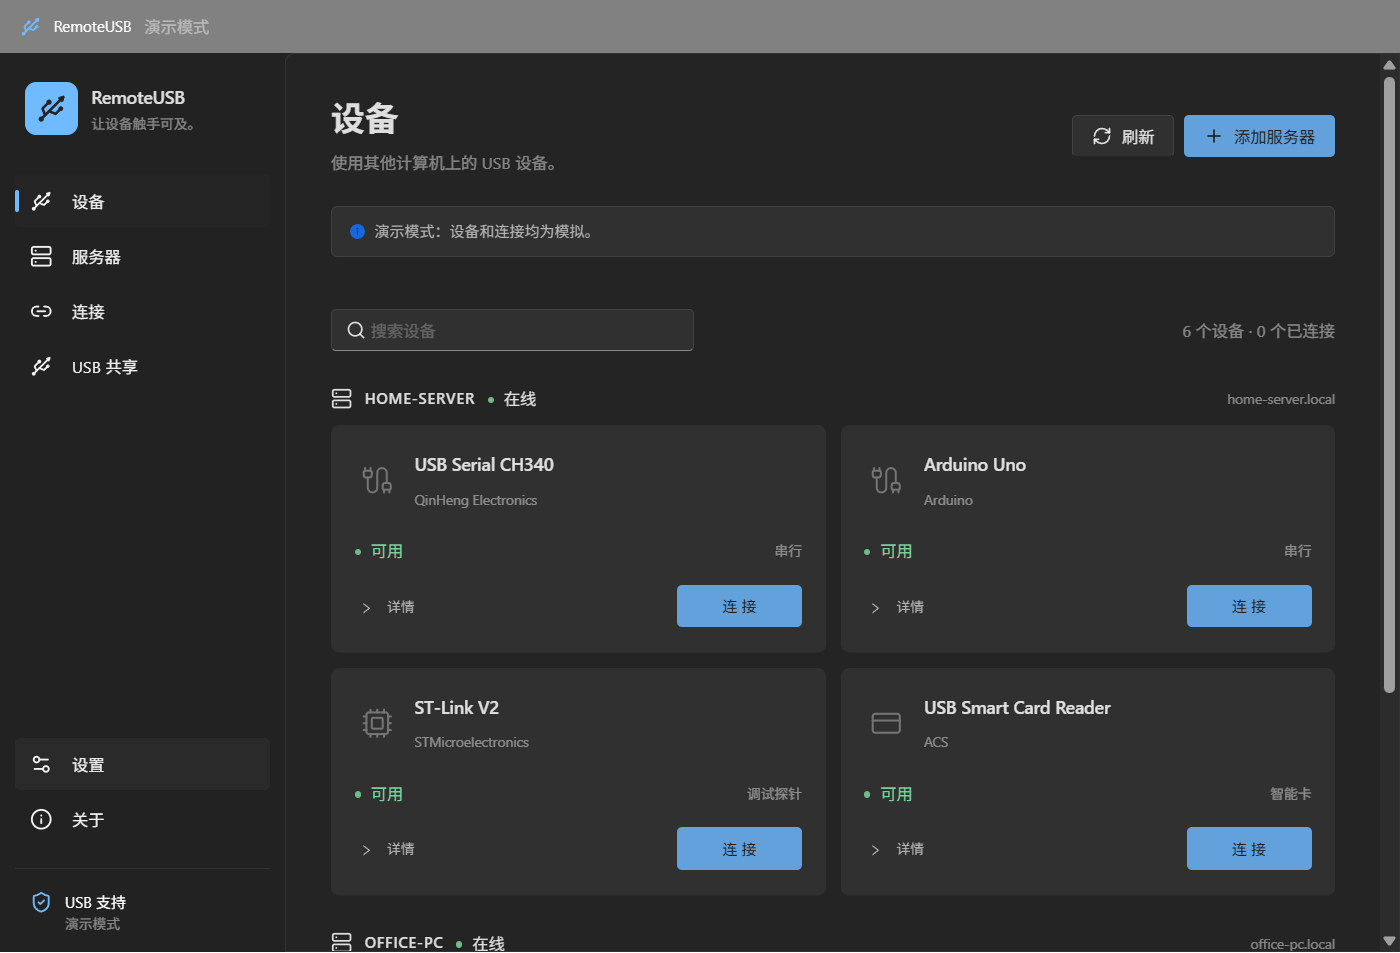Image resolution: width=1400 pixels, height=953 pixels.
Task: Click the 串行 label on USB Serial CH340
Action: (788, 551)
